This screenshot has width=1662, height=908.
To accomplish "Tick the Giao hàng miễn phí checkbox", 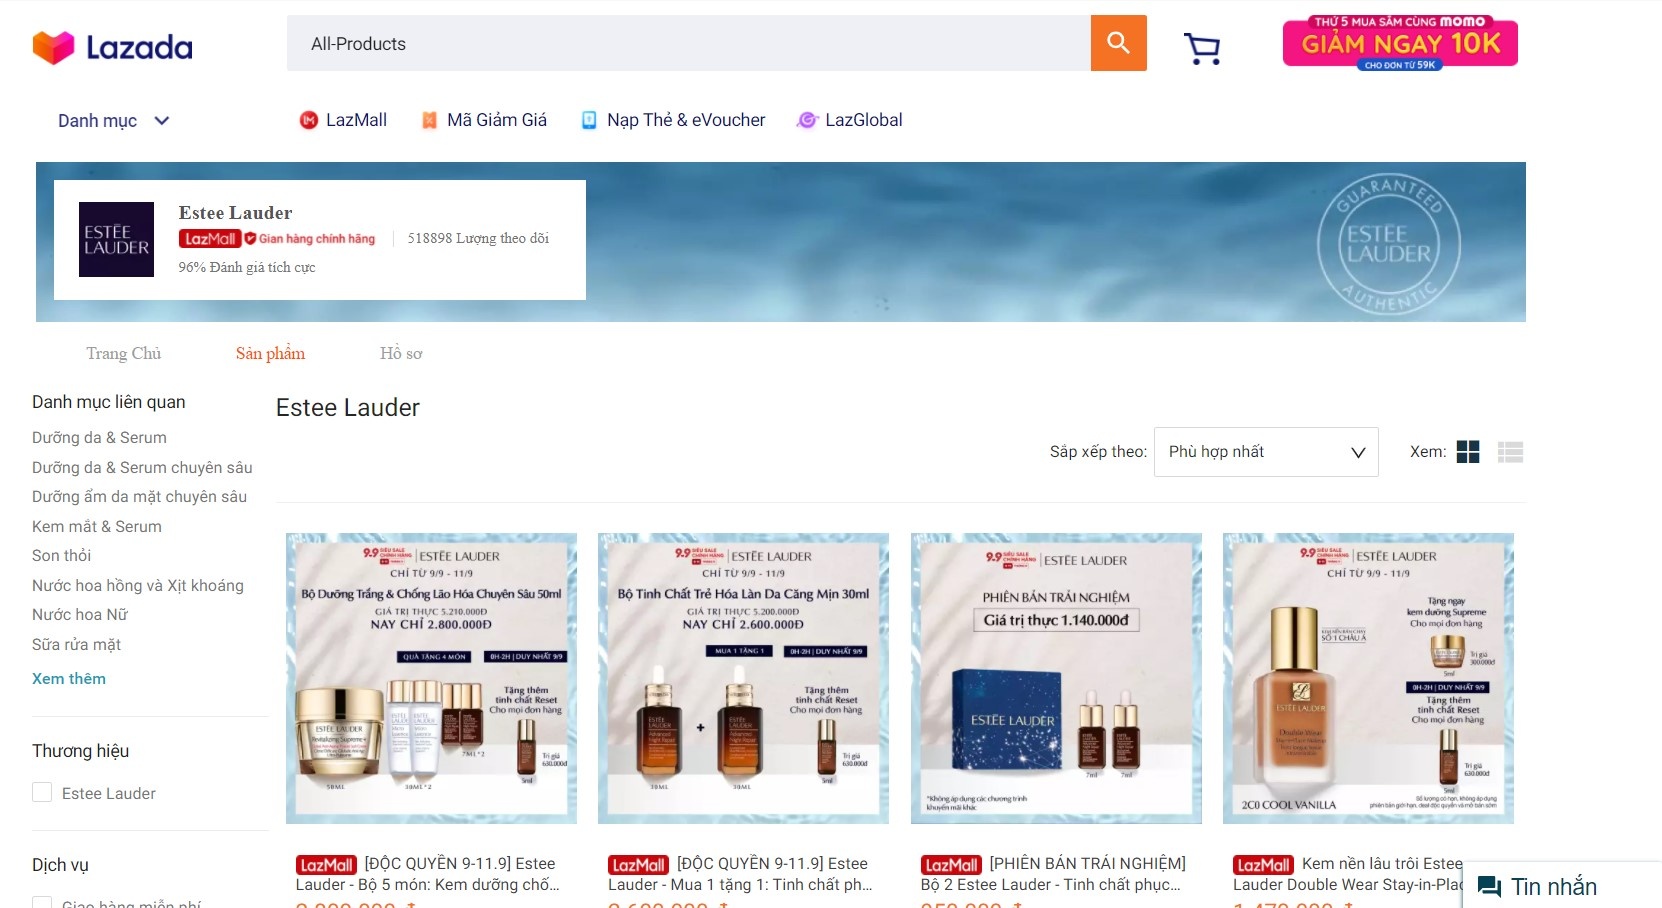I will point(42,903).
